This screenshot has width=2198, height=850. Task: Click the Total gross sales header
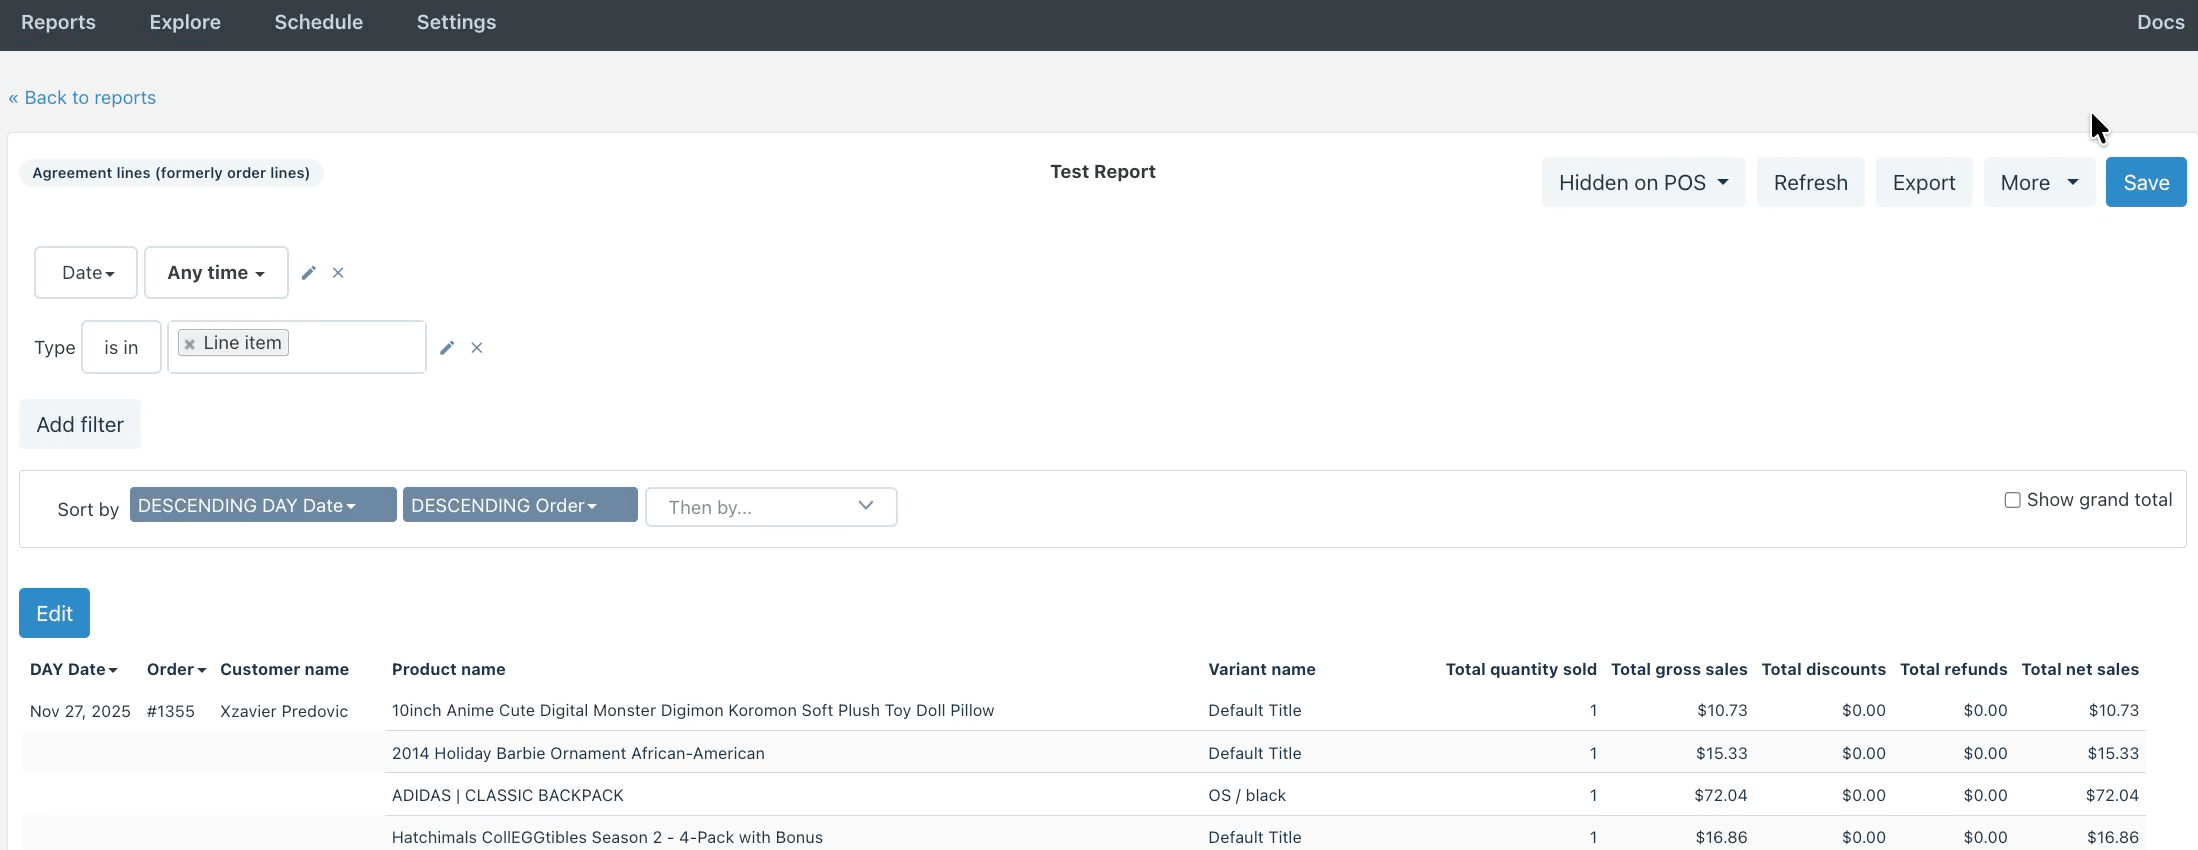point(1679,670)
